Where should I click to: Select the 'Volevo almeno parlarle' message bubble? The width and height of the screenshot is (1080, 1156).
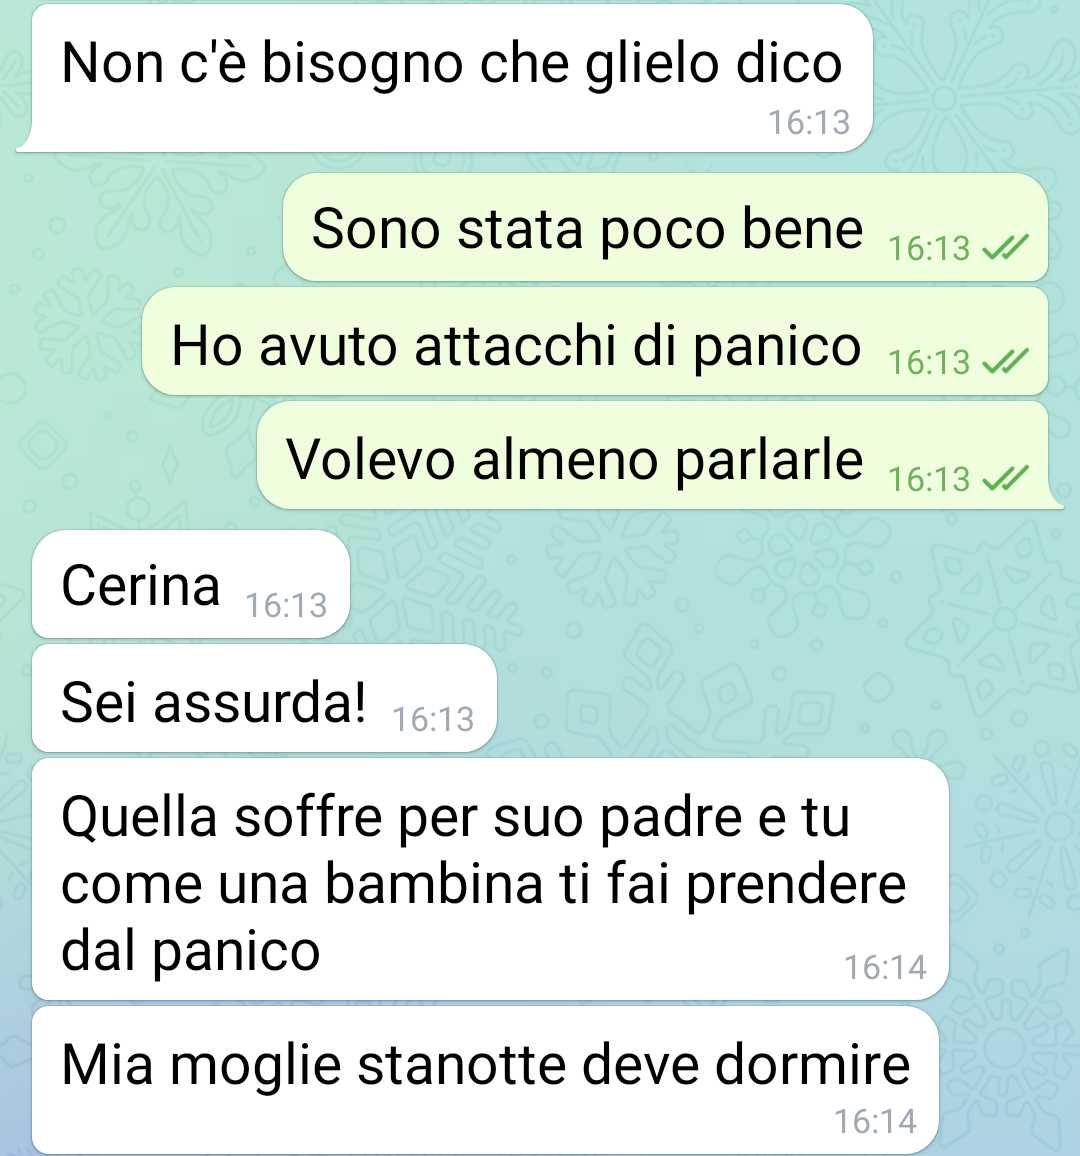click(658, 456)
